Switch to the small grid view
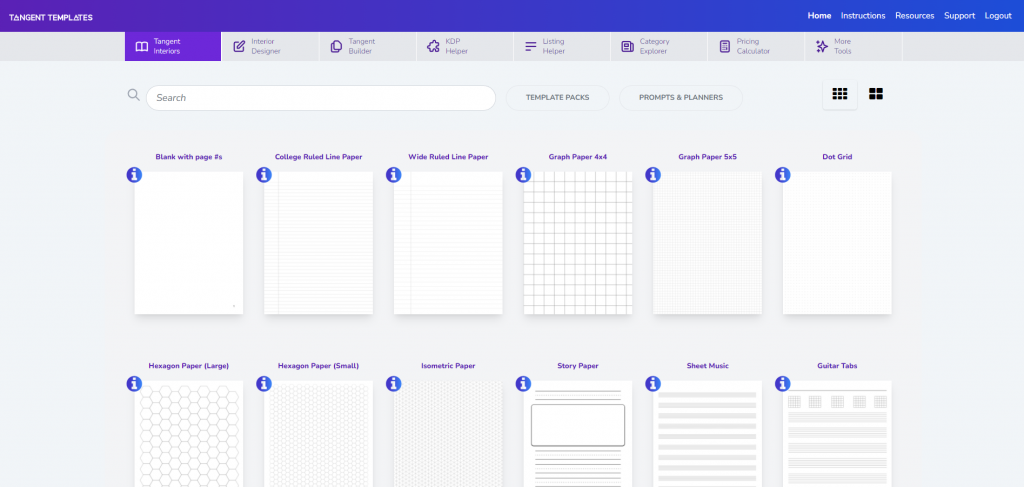This screenshot has height=487, width=1024. tap(839, 94)
